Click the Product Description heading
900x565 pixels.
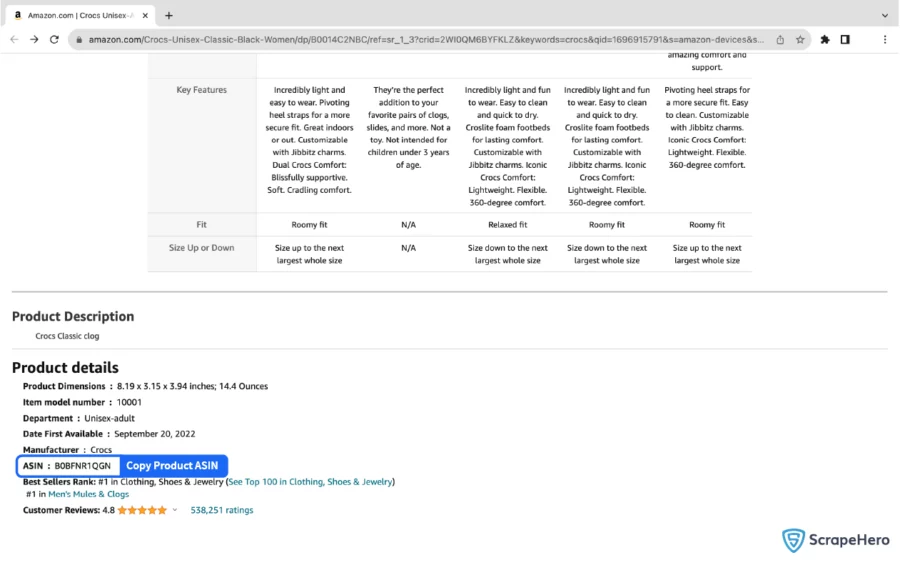[x=73, y=316]
